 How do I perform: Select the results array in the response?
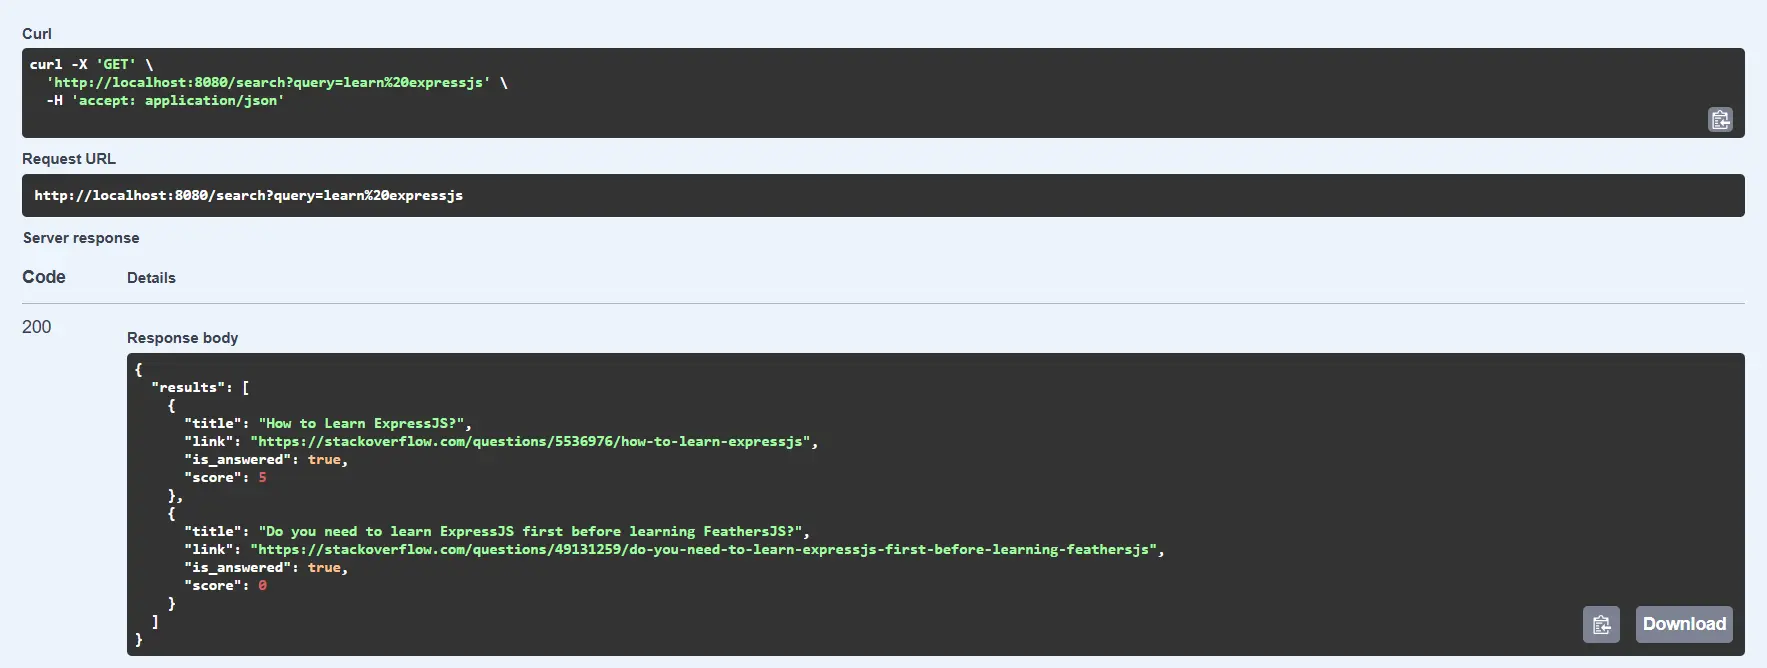200,386
